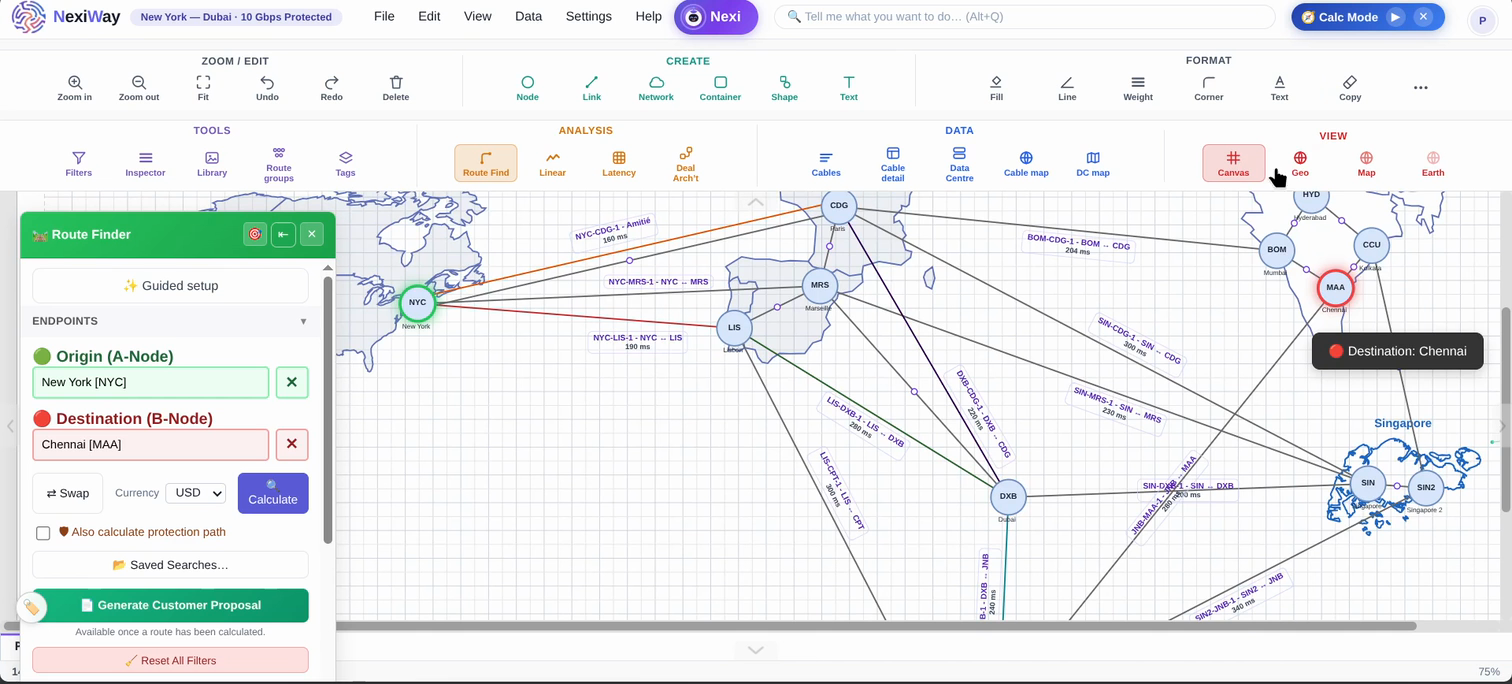Click Reset All Filters

pos(170,660)
